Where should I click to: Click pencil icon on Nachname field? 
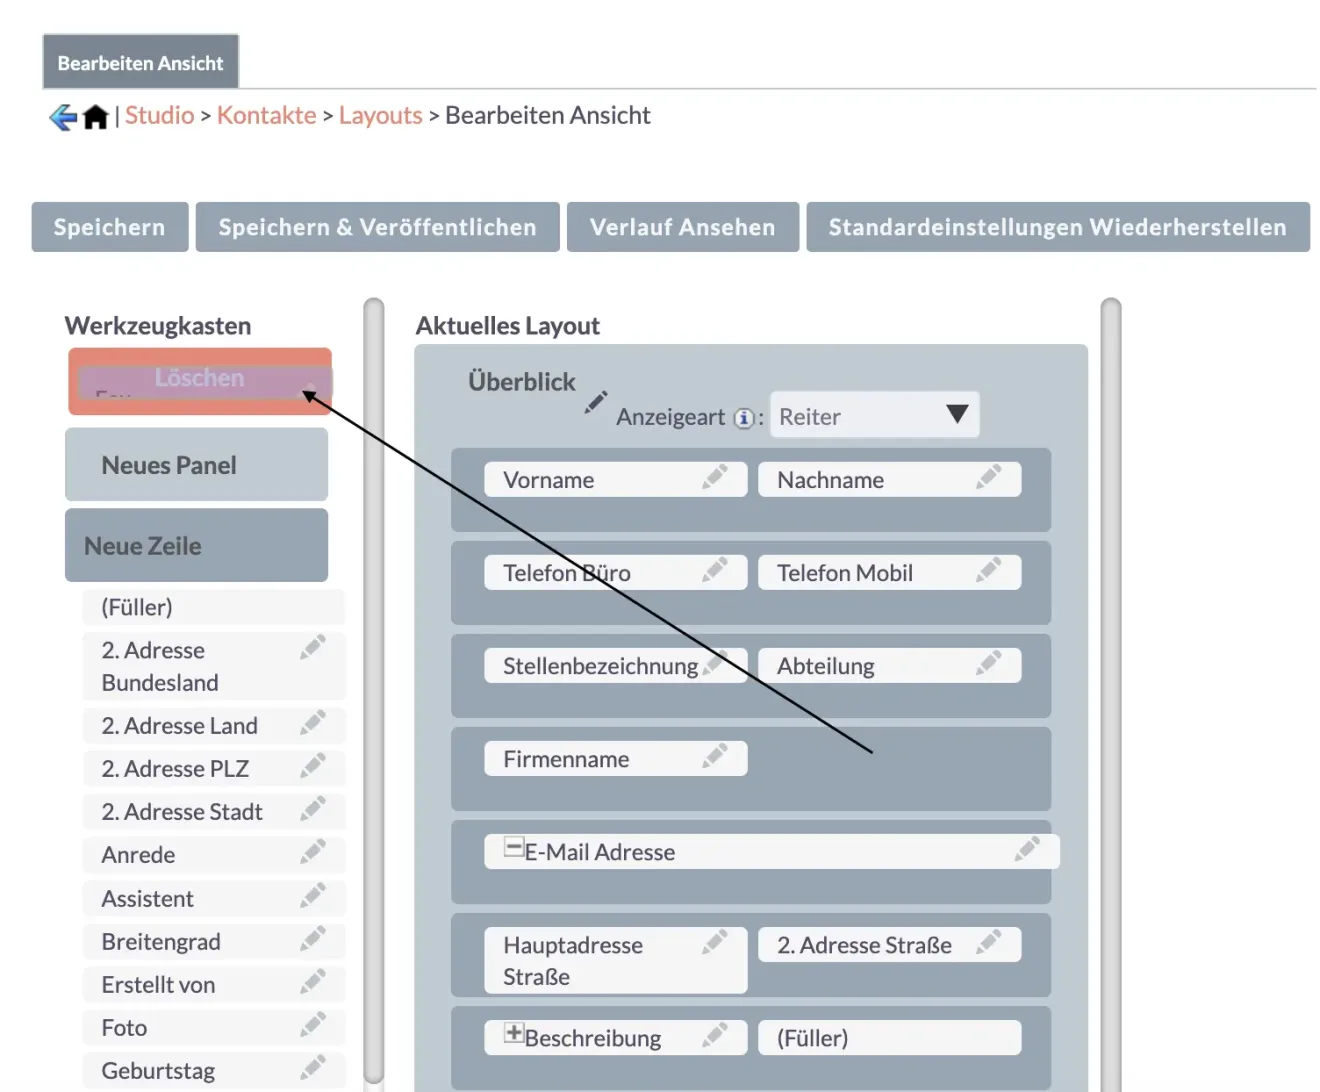tap(988, 478)
